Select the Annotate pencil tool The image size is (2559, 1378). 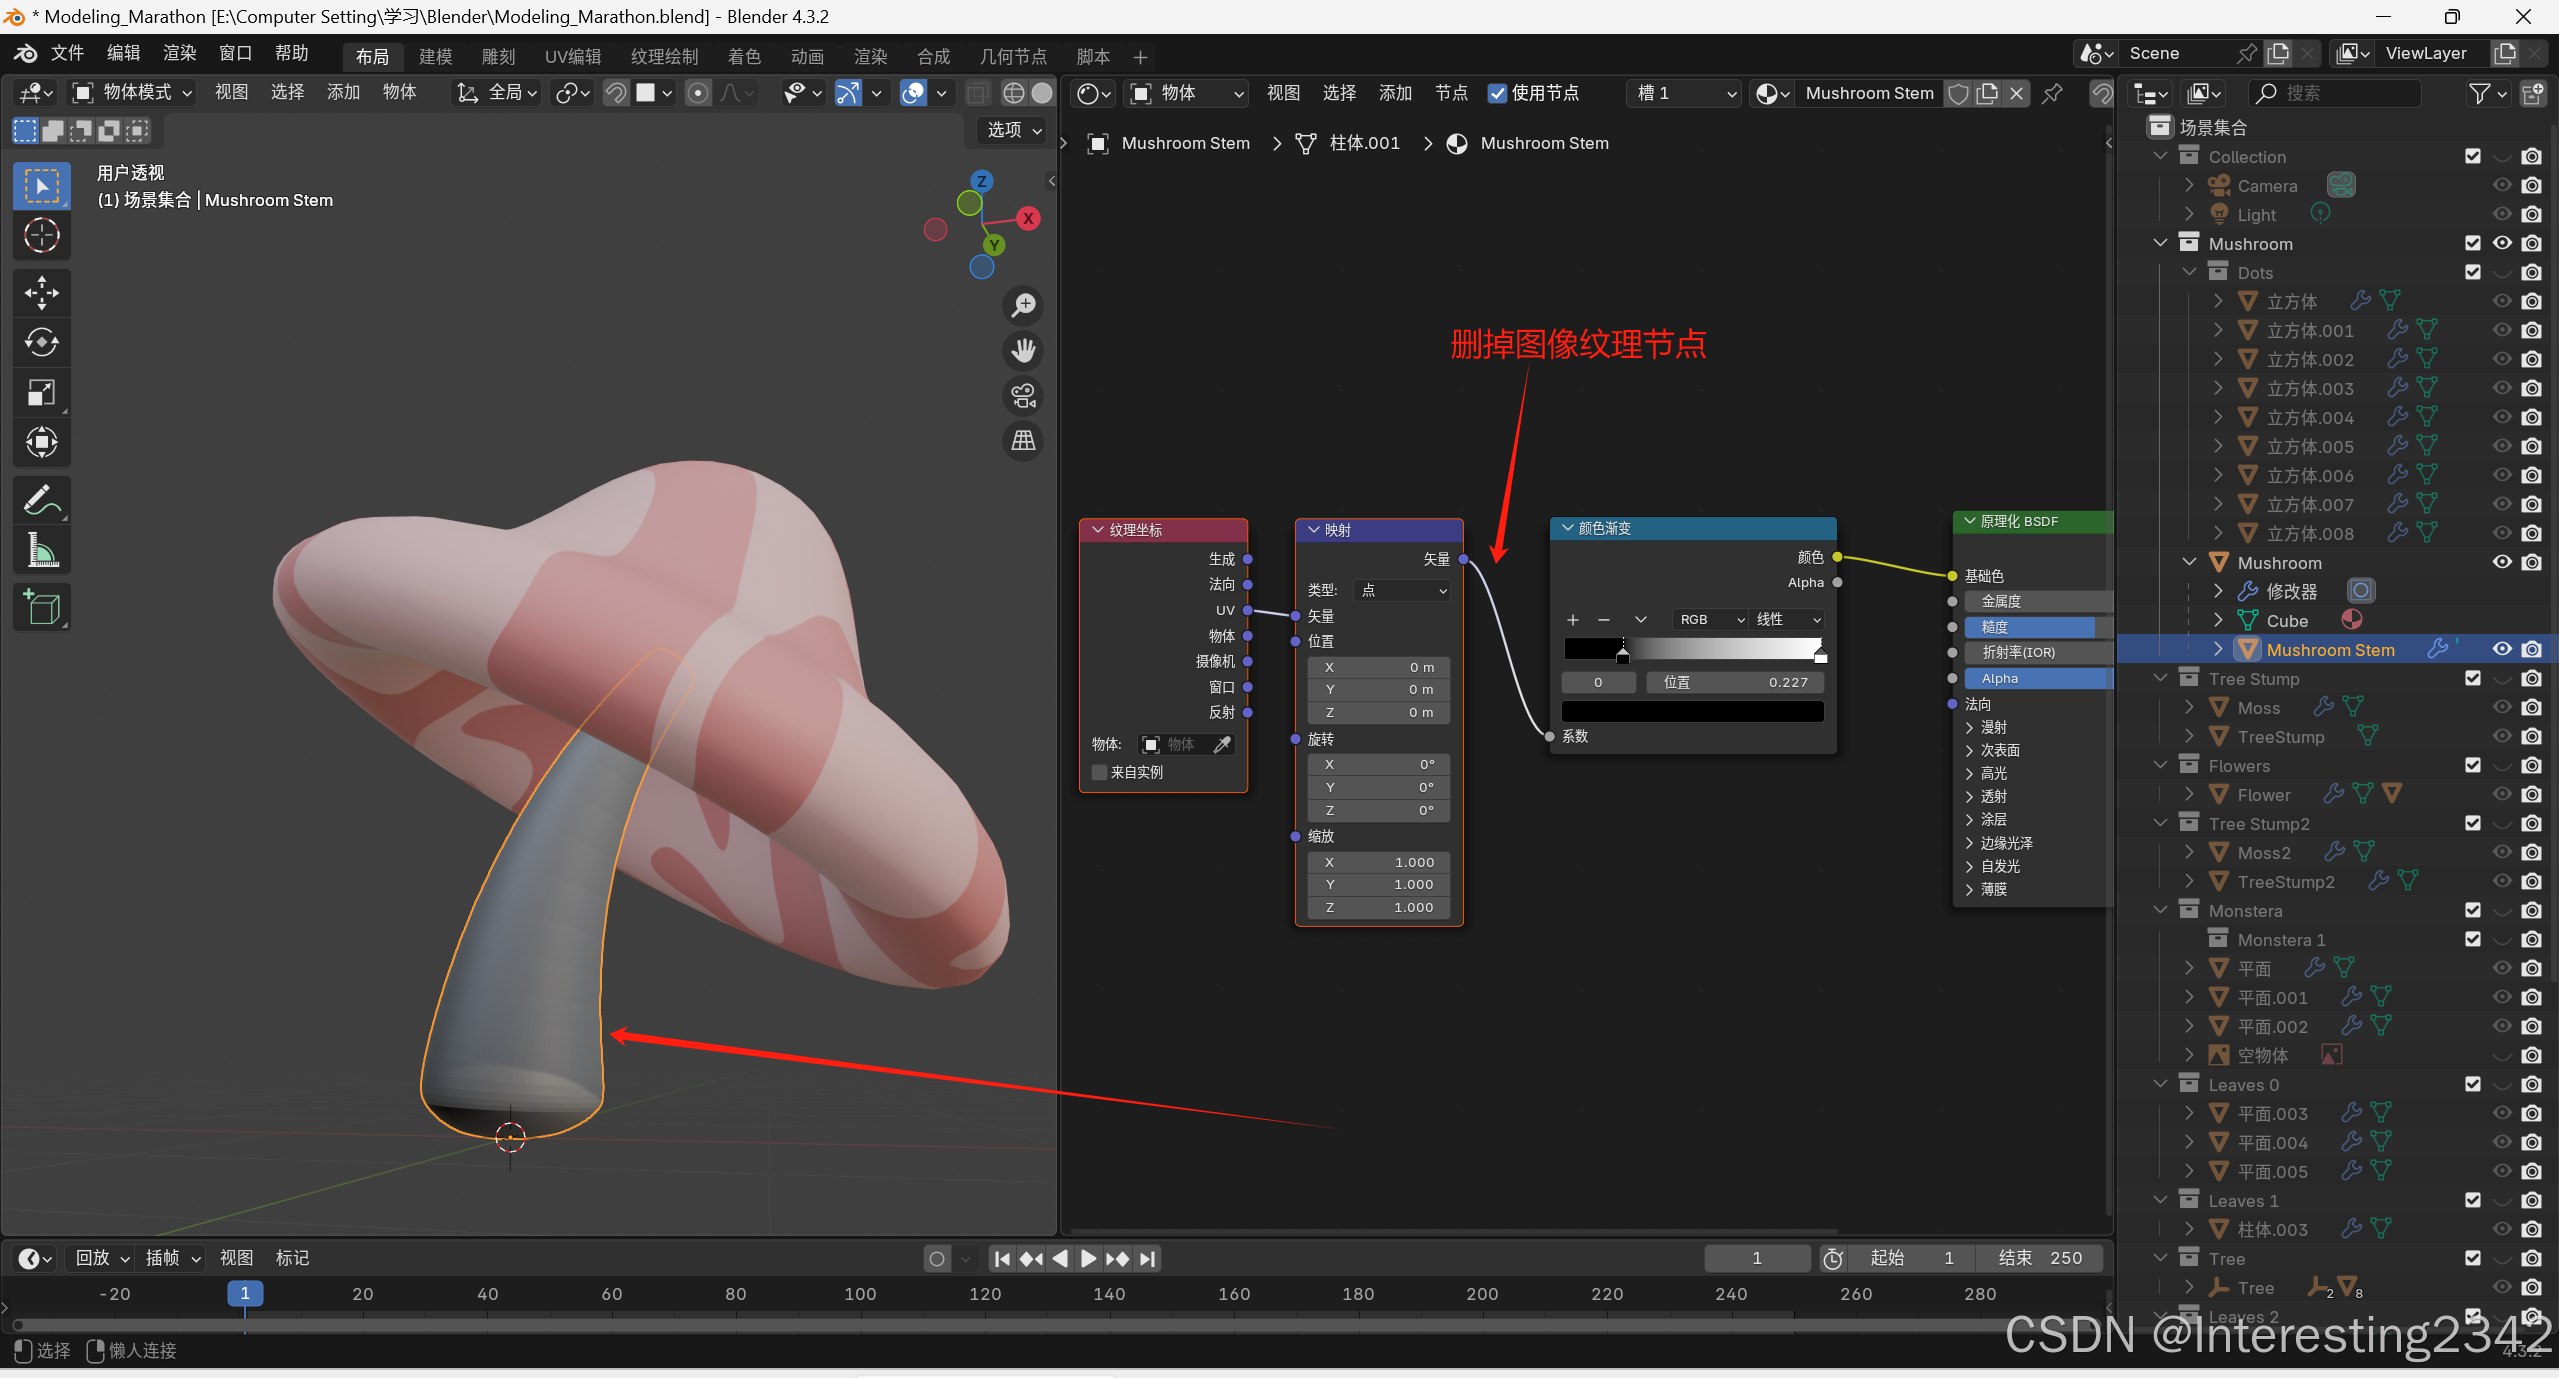click(x=41, y=499)
